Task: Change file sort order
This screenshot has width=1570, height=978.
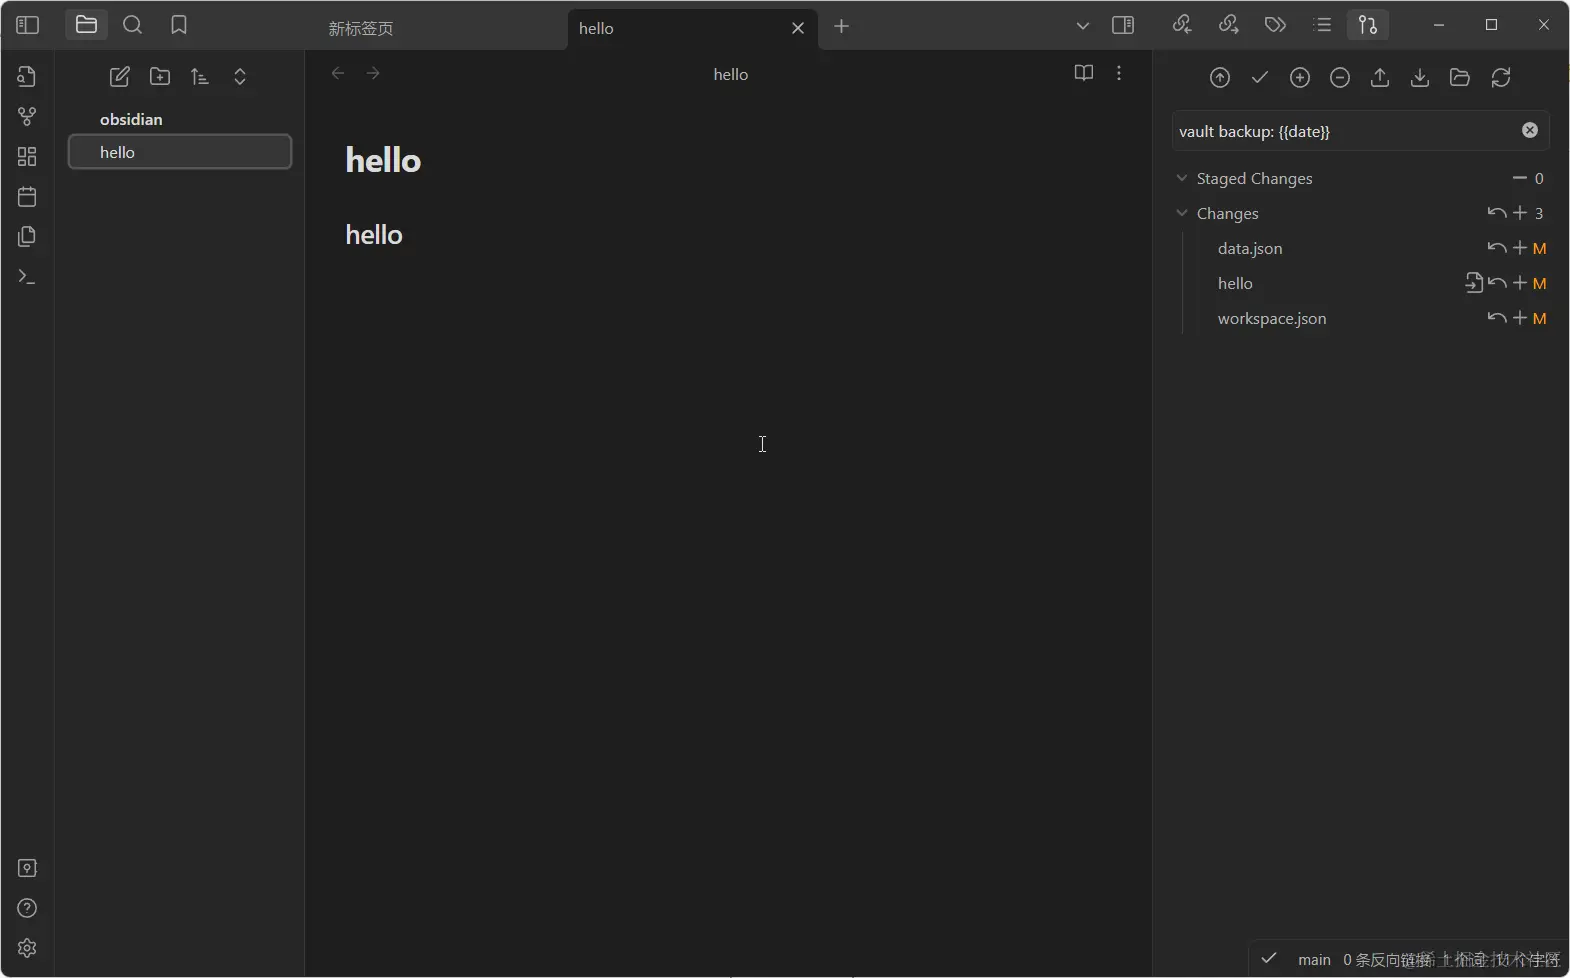Action: click(200, 77)
